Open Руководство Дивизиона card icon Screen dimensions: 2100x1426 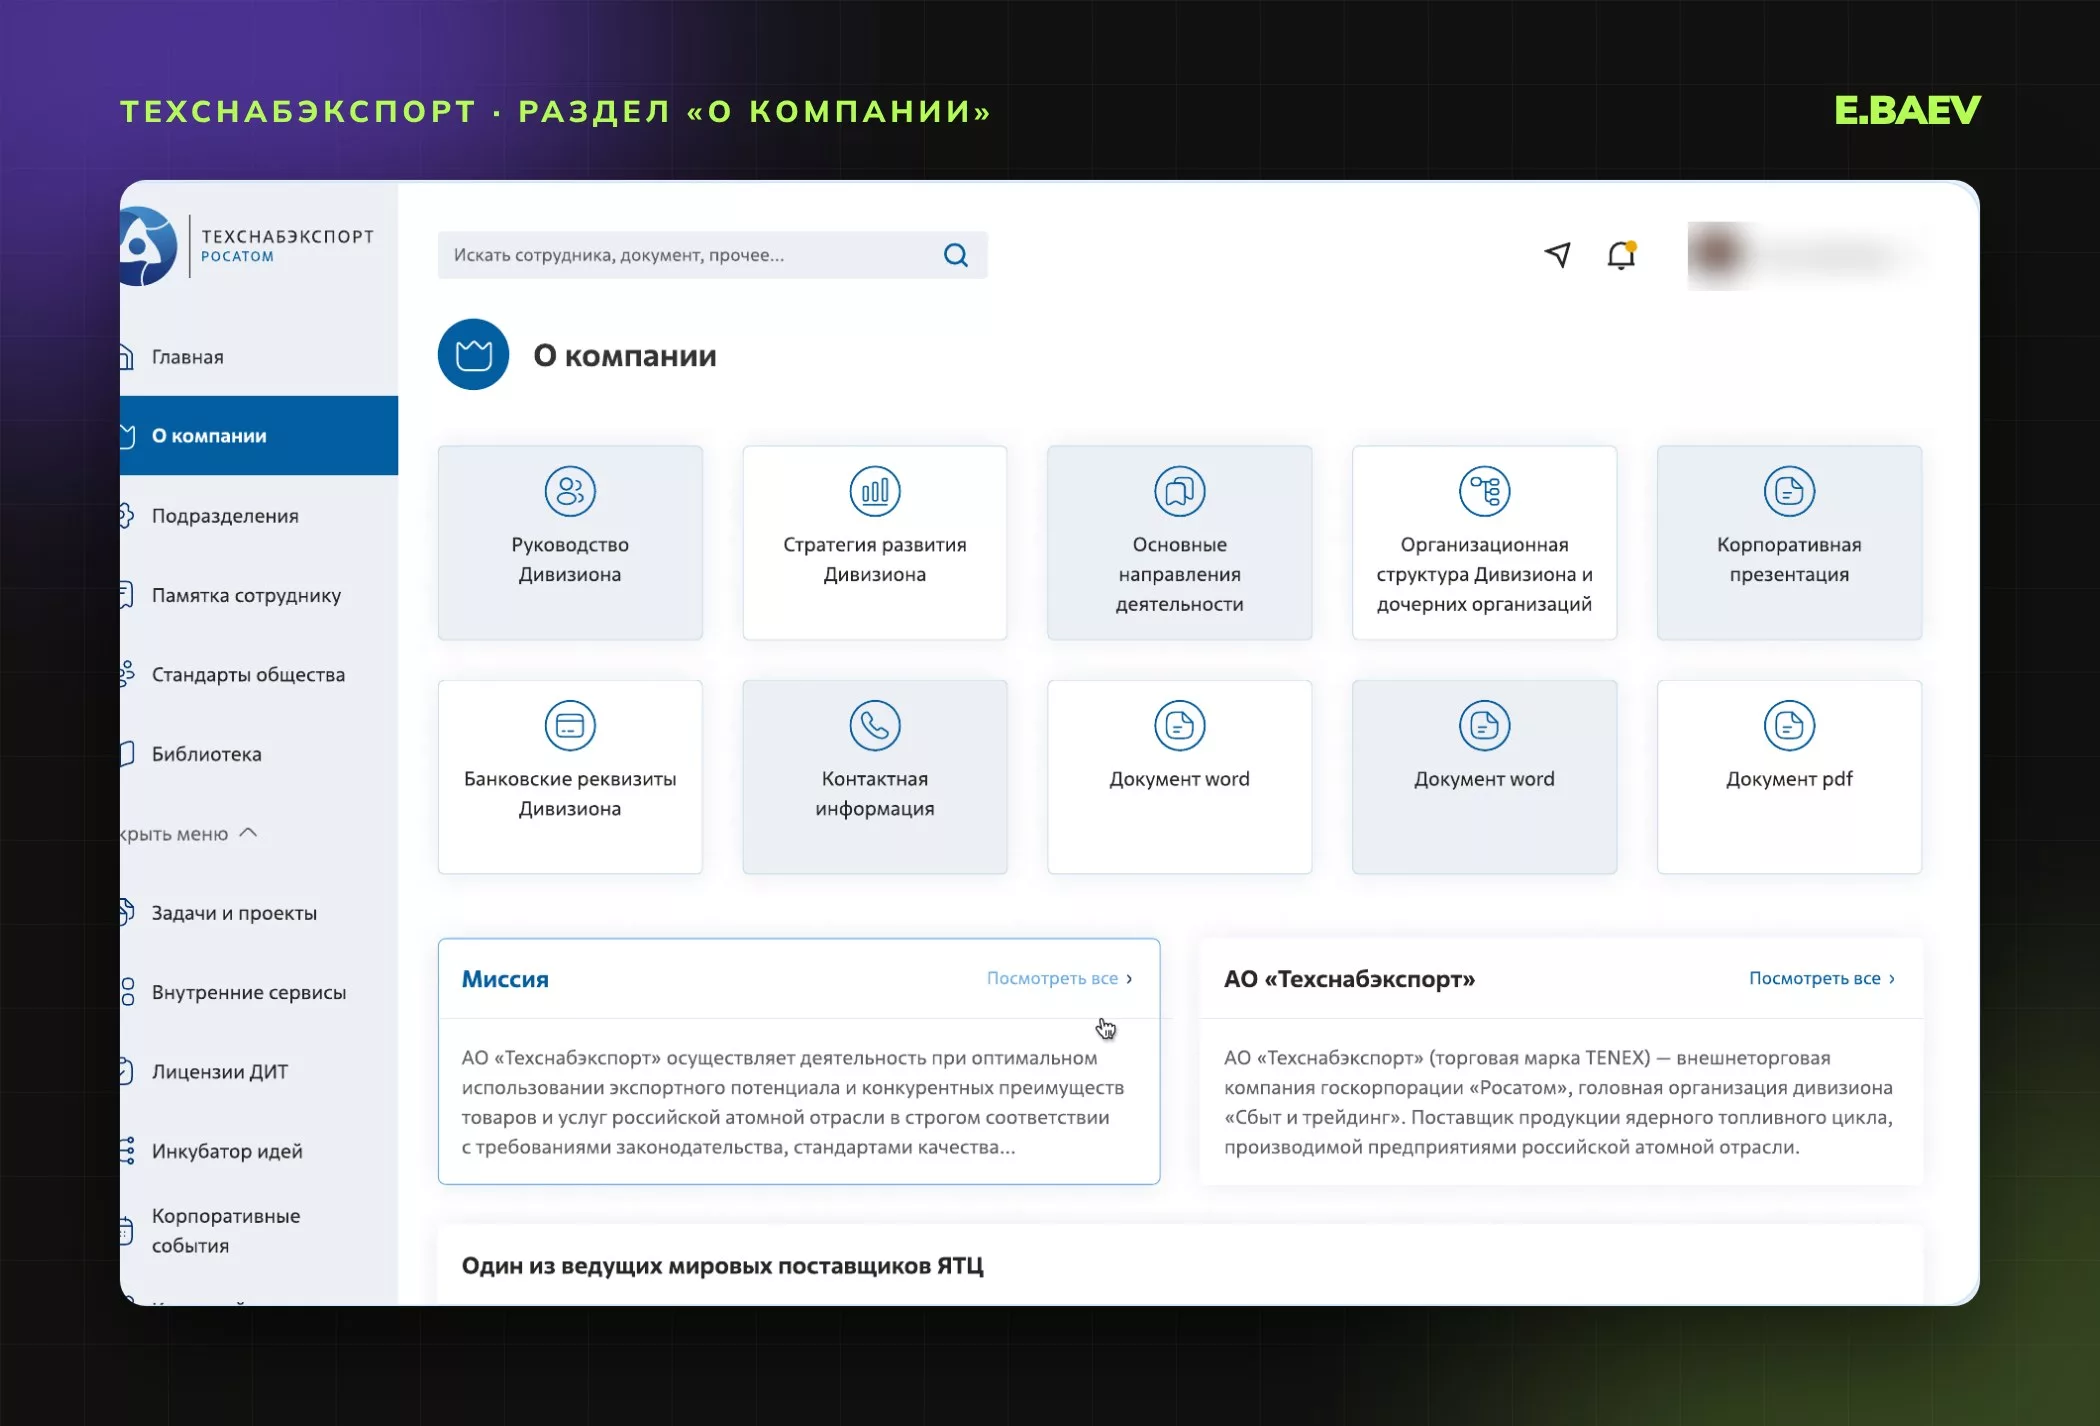coord(570,491)
